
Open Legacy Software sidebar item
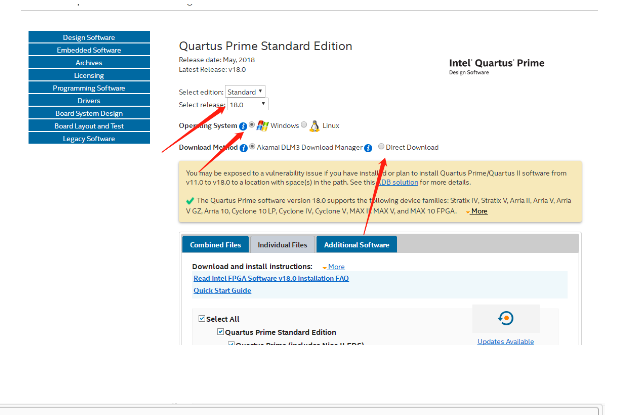(89, 138)
